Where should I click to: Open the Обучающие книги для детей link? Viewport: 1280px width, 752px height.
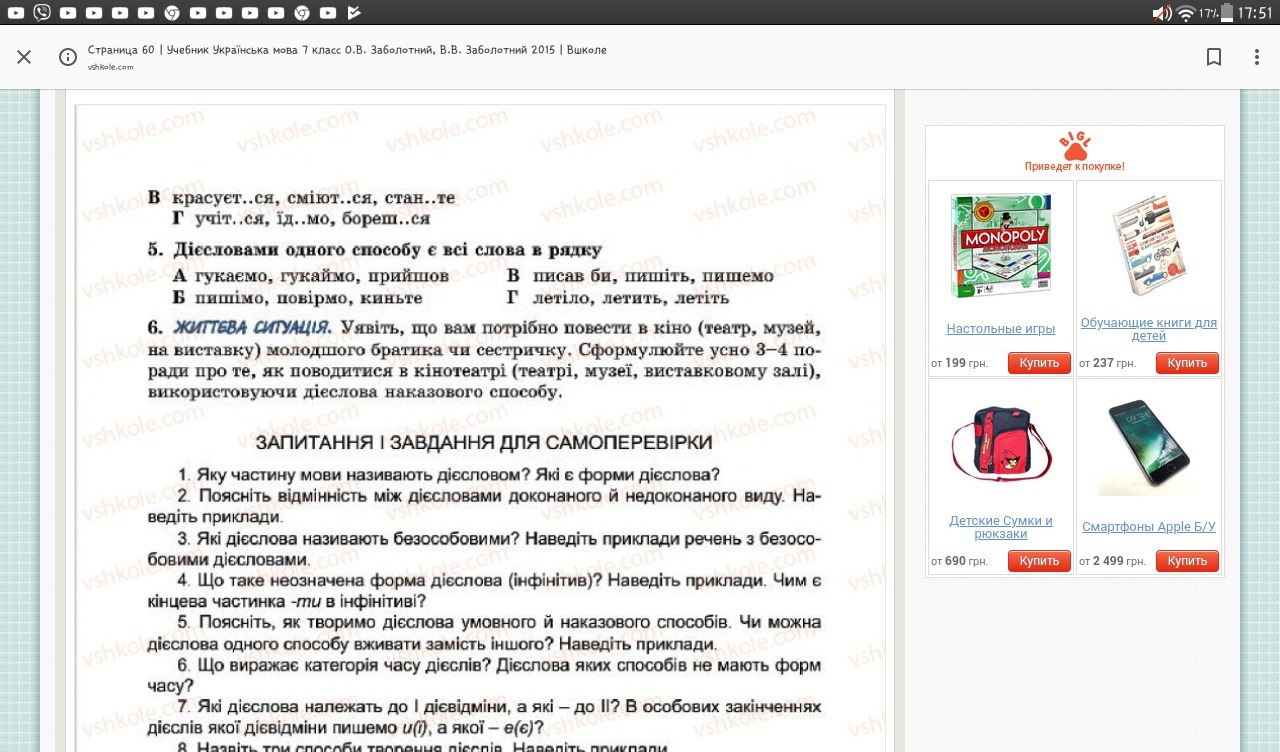click(x=1148, y=329)
